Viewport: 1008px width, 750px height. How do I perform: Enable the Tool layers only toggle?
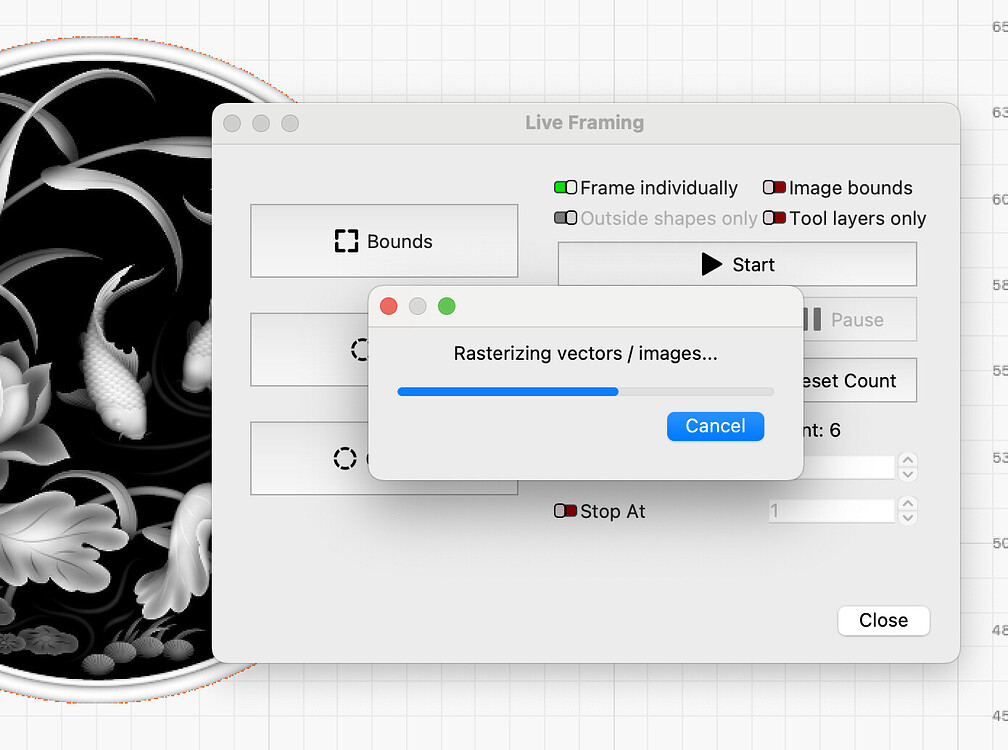[x=773, y=218]
